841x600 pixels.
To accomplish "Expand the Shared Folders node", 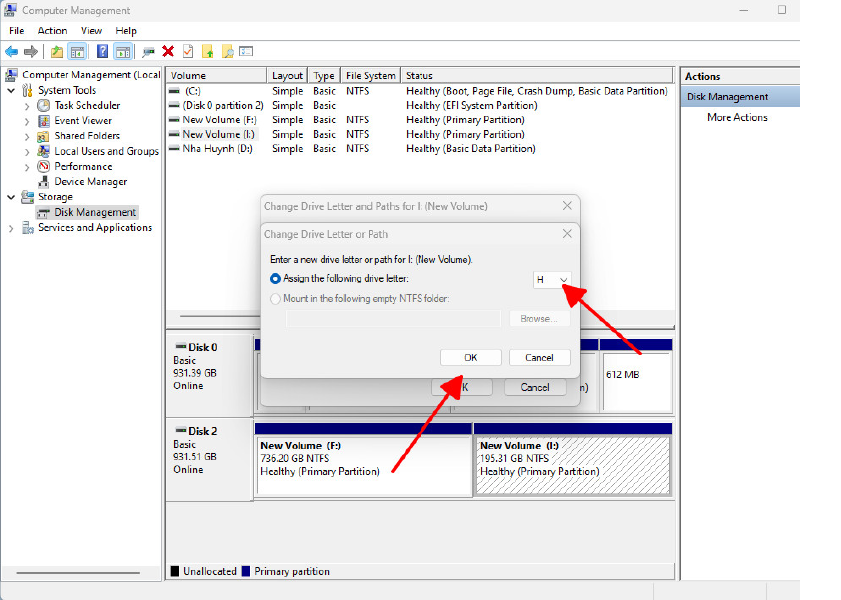I will point(27,137).
